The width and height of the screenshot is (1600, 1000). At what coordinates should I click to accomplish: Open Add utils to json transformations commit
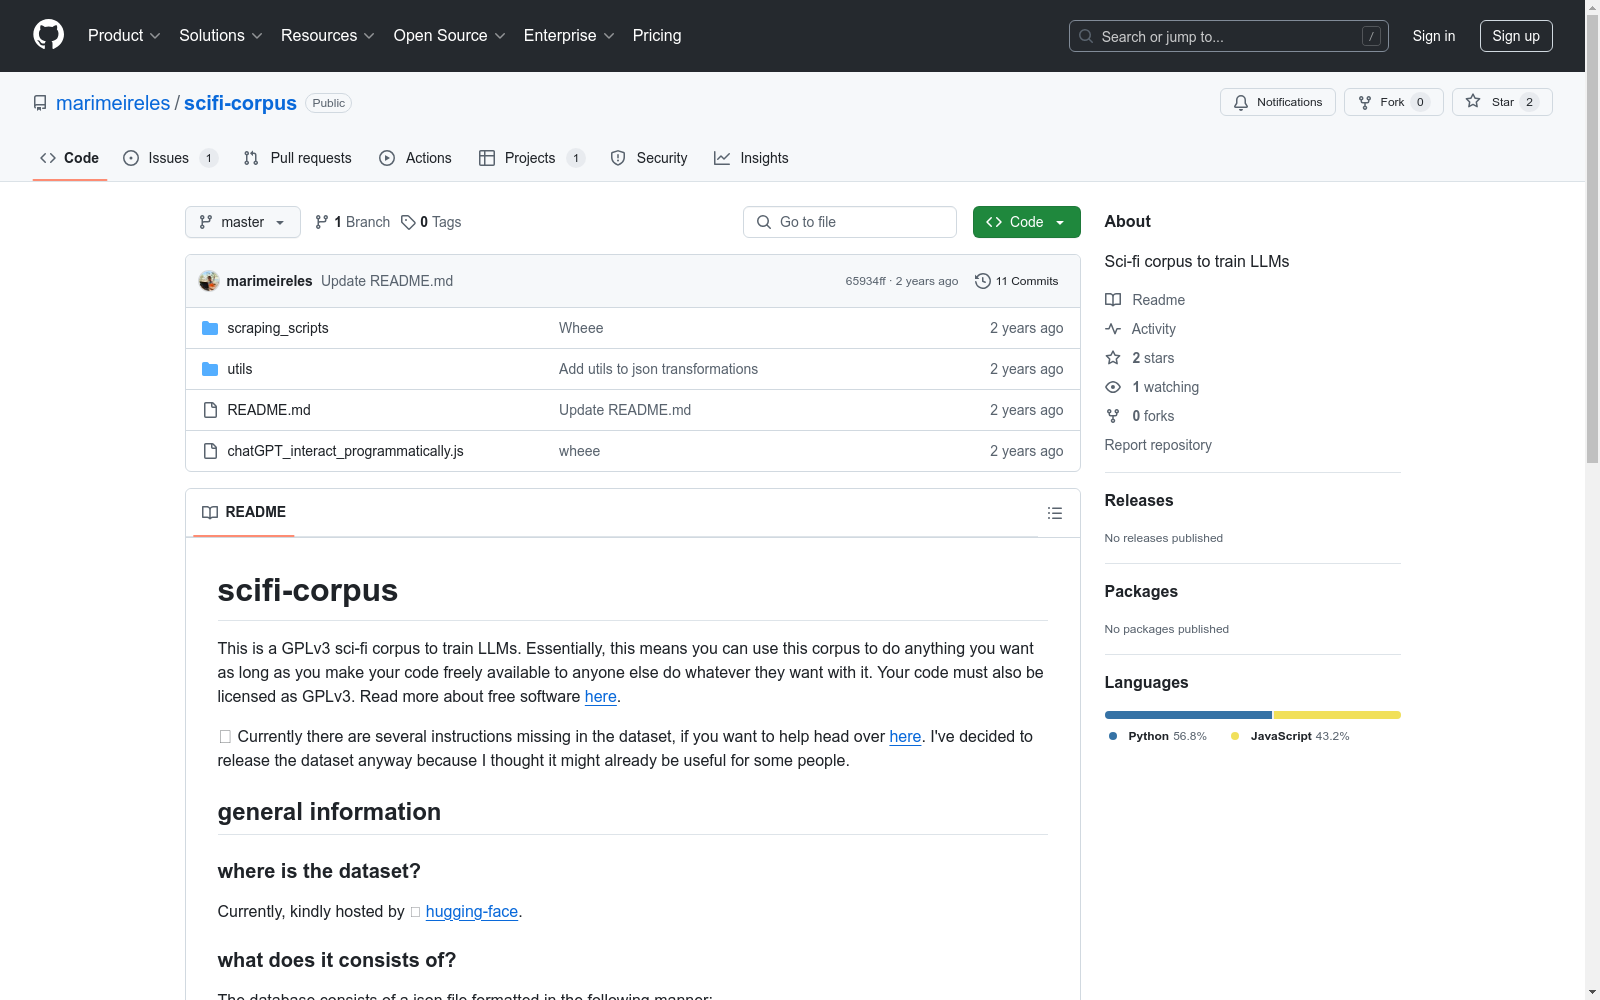[658, 369]
